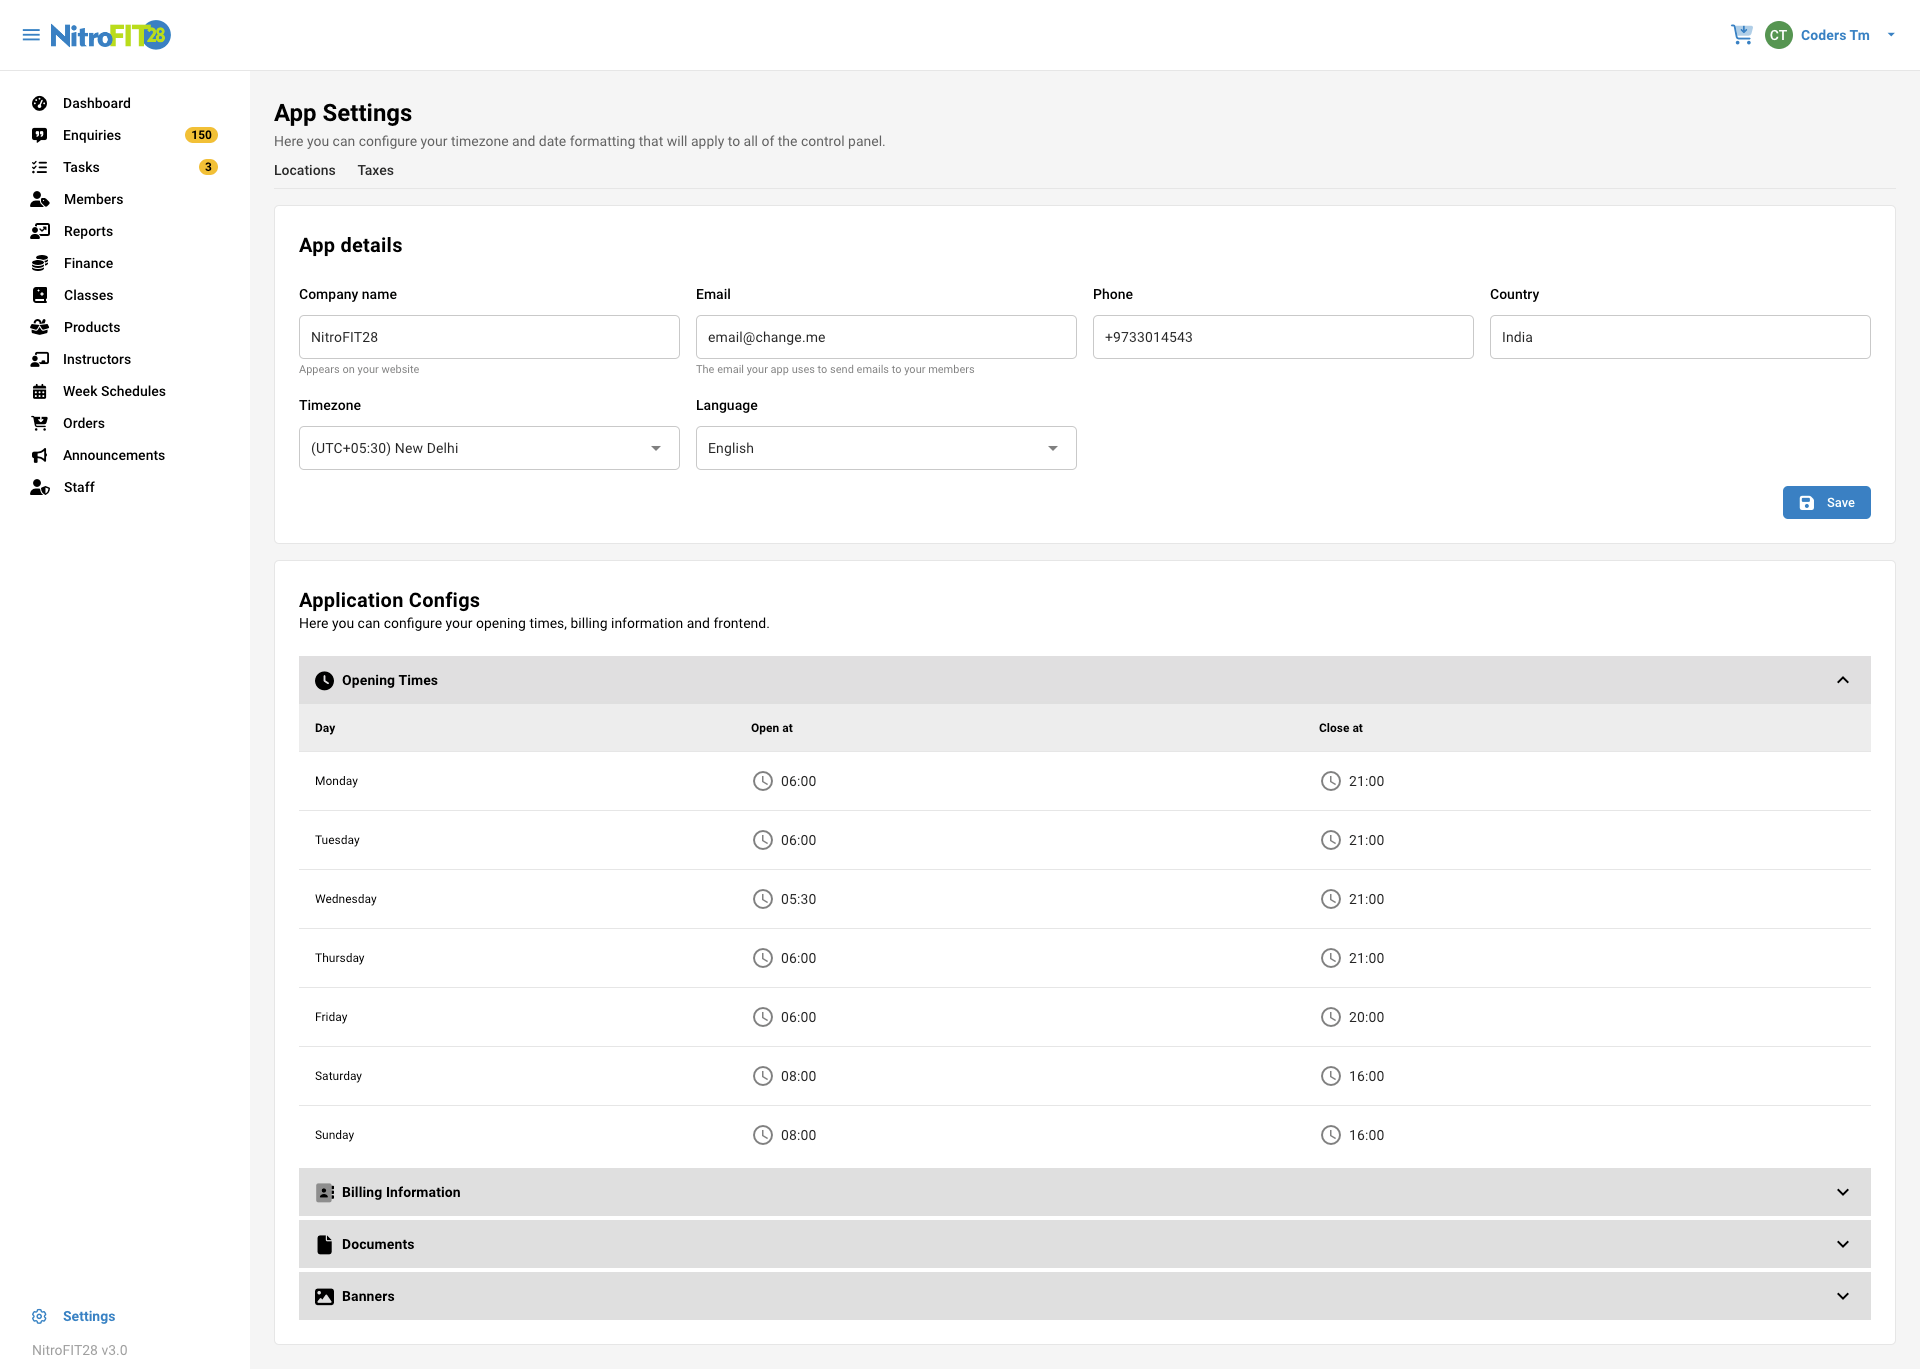Collapse the Opening Times section
The height and width of the screenshot is (1369, 1920).
pos(1842,680)
